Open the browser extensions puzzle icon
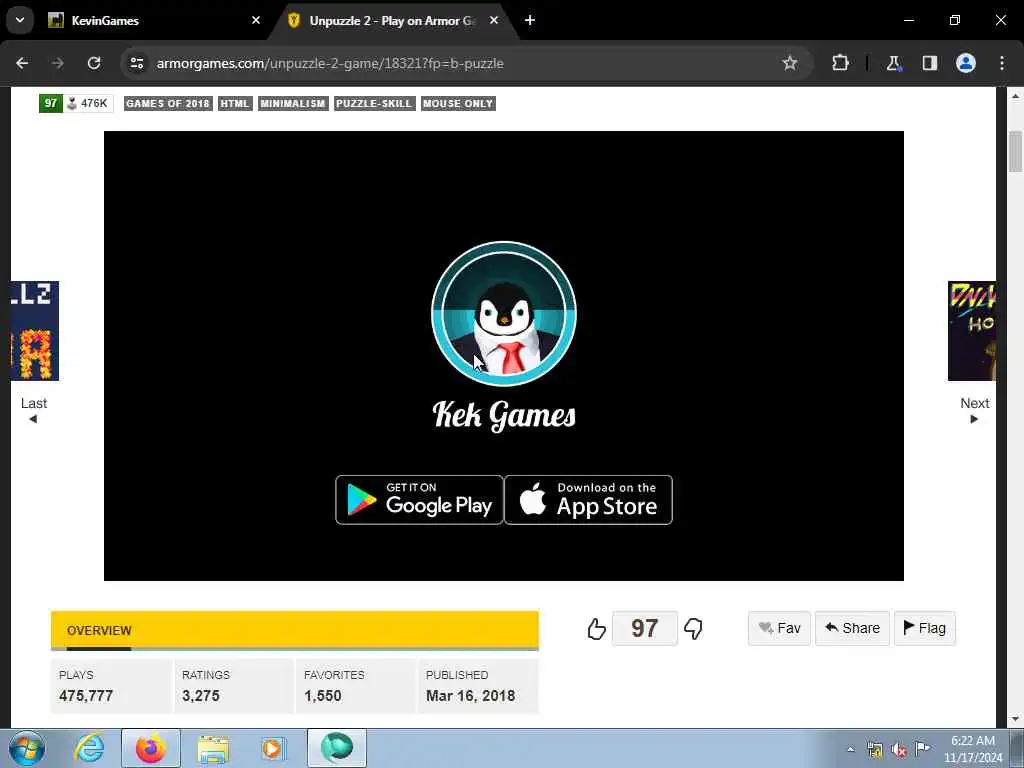Image resolution: width=1024 pixels, height=768 pixels. coord(840,63)
